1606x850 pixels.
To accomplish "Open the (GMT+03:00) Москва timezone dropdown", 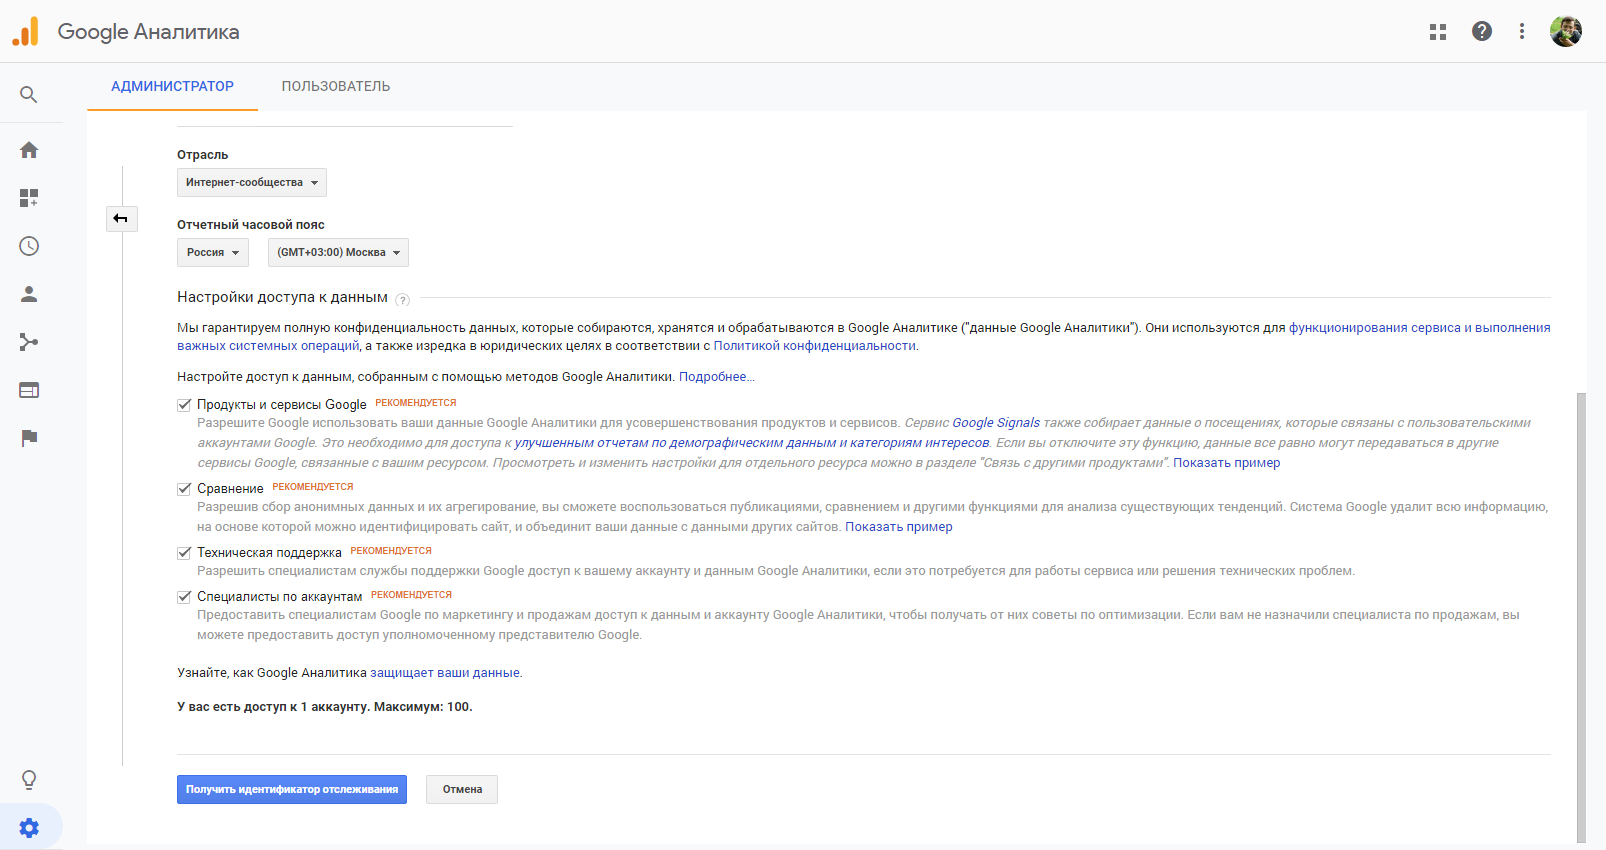I will [338, 252].
